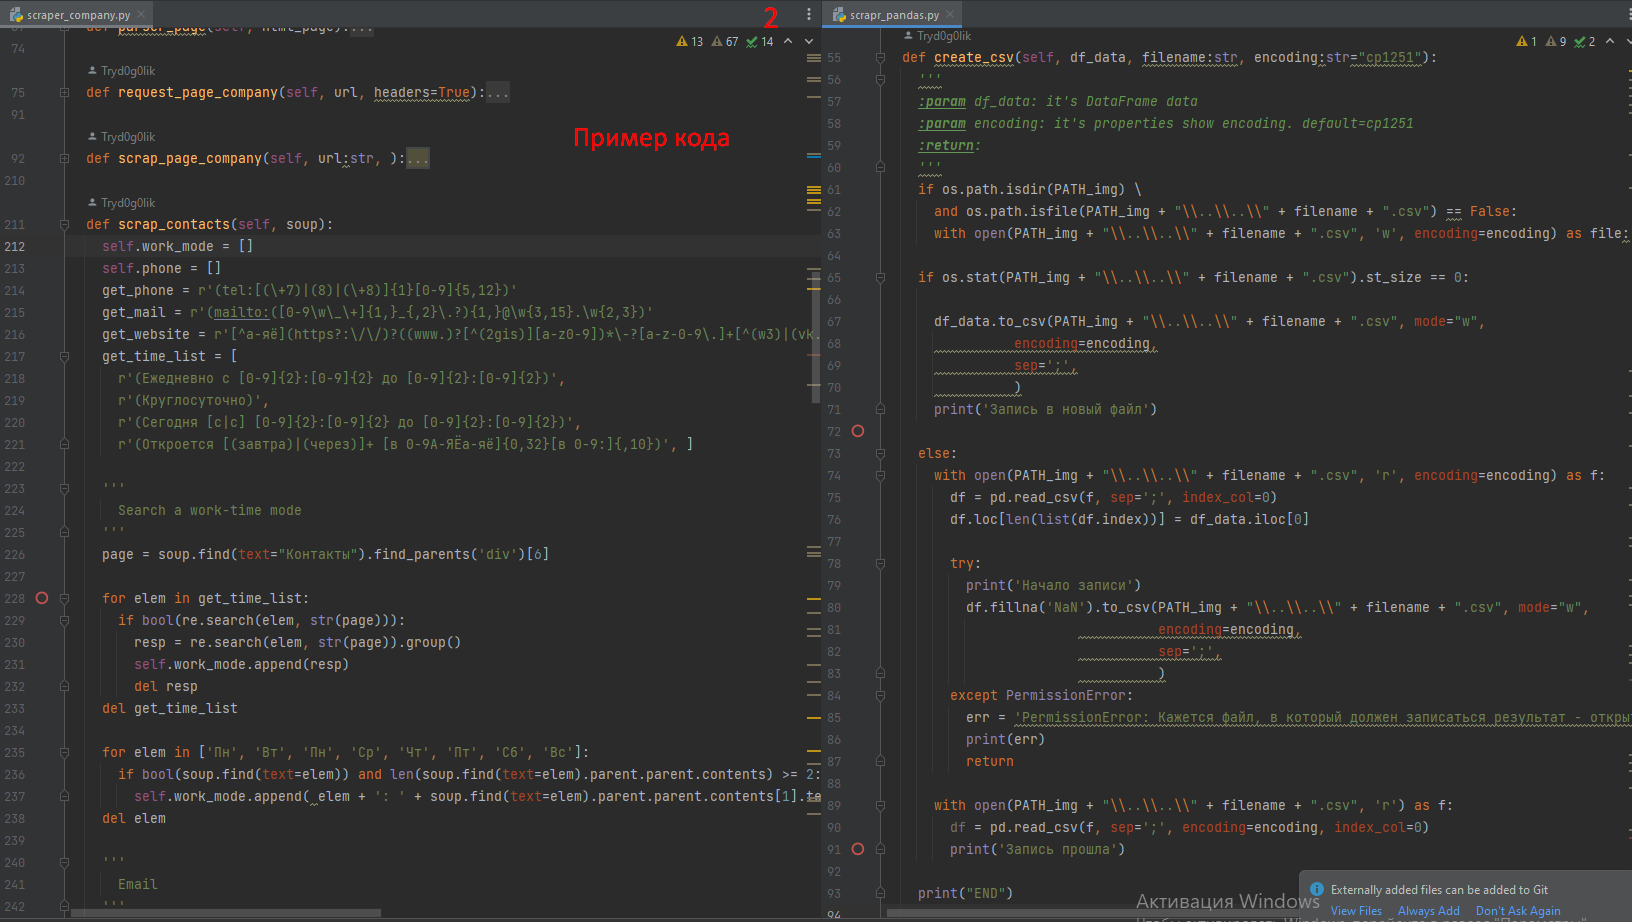Click line number 212 in the left gutter
This screenshot has width=1632, height=922.
coord(15,246)
